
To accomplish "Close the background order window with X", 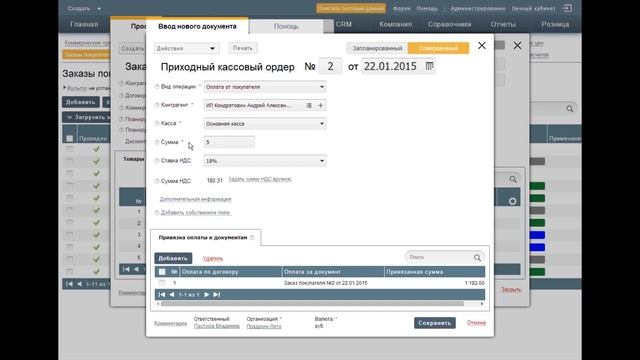I will point(517,45).
